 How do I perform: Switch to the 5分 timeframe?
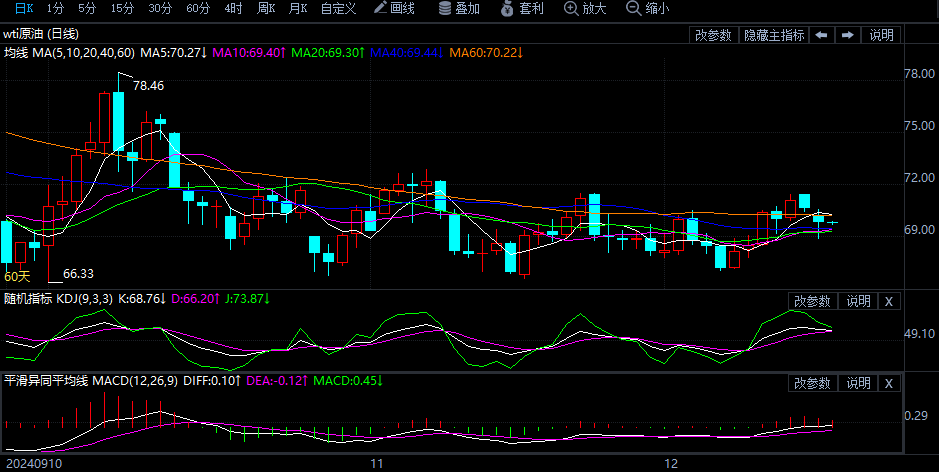click(x=87, y=9)
